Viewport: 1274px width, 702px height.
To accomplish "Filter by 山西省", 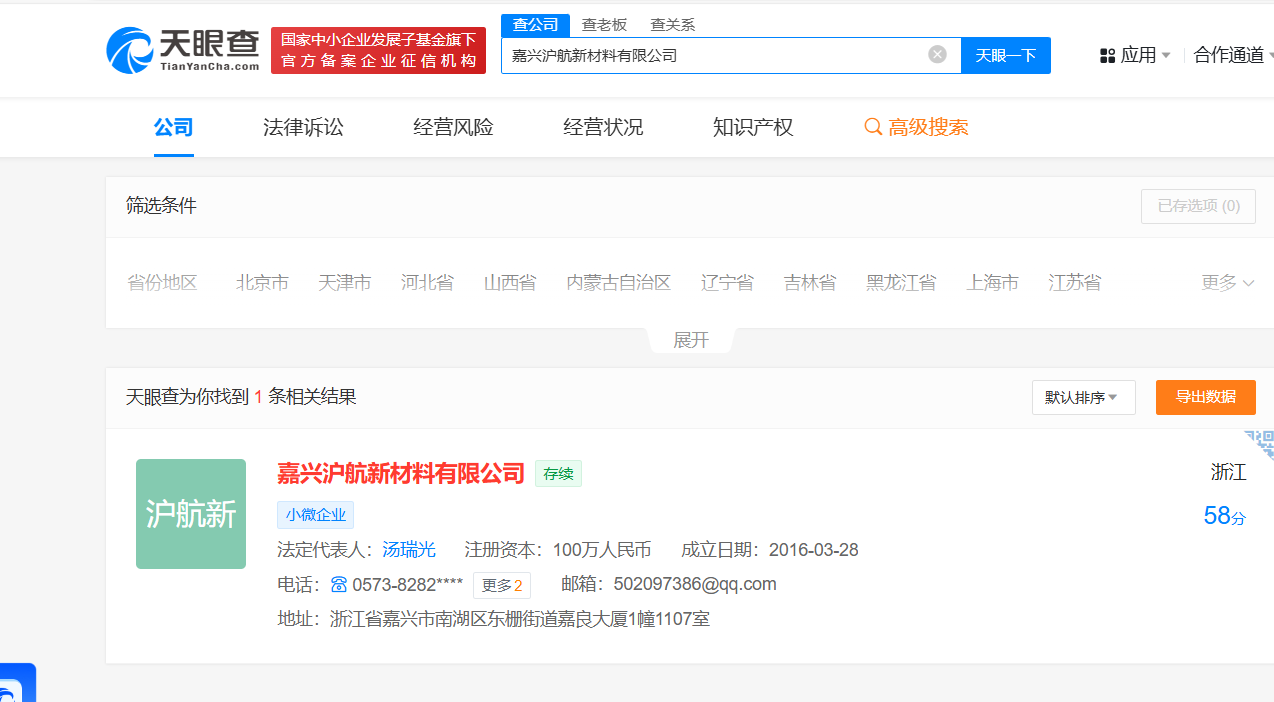I will point(510,283).
